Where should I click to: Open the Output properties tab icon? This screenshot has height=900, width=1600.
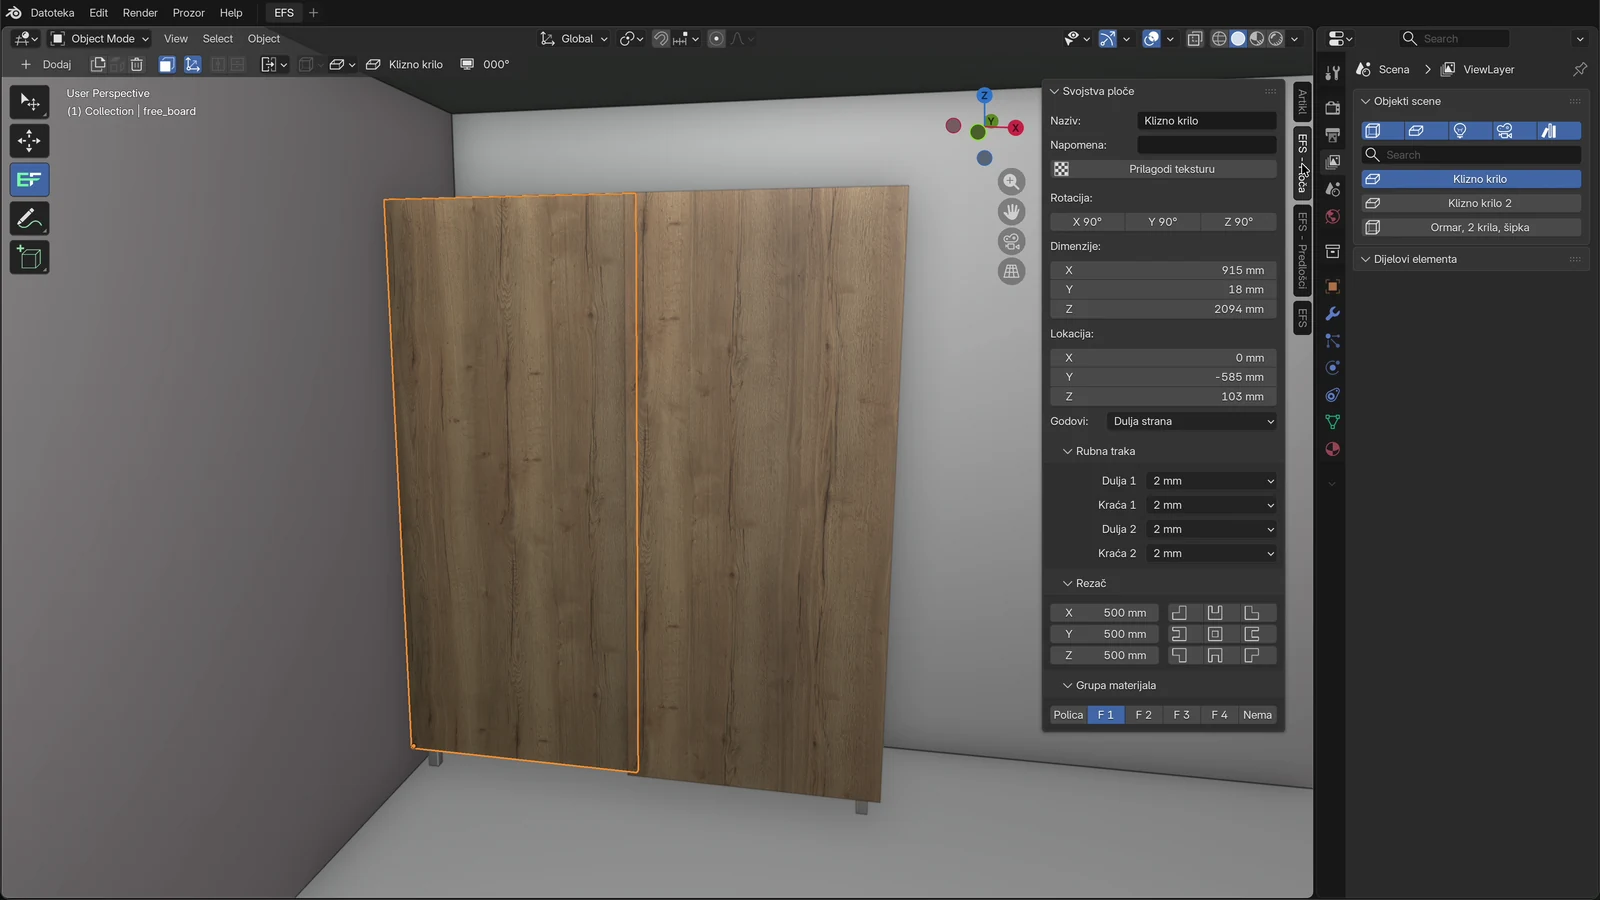(1332, 134)
